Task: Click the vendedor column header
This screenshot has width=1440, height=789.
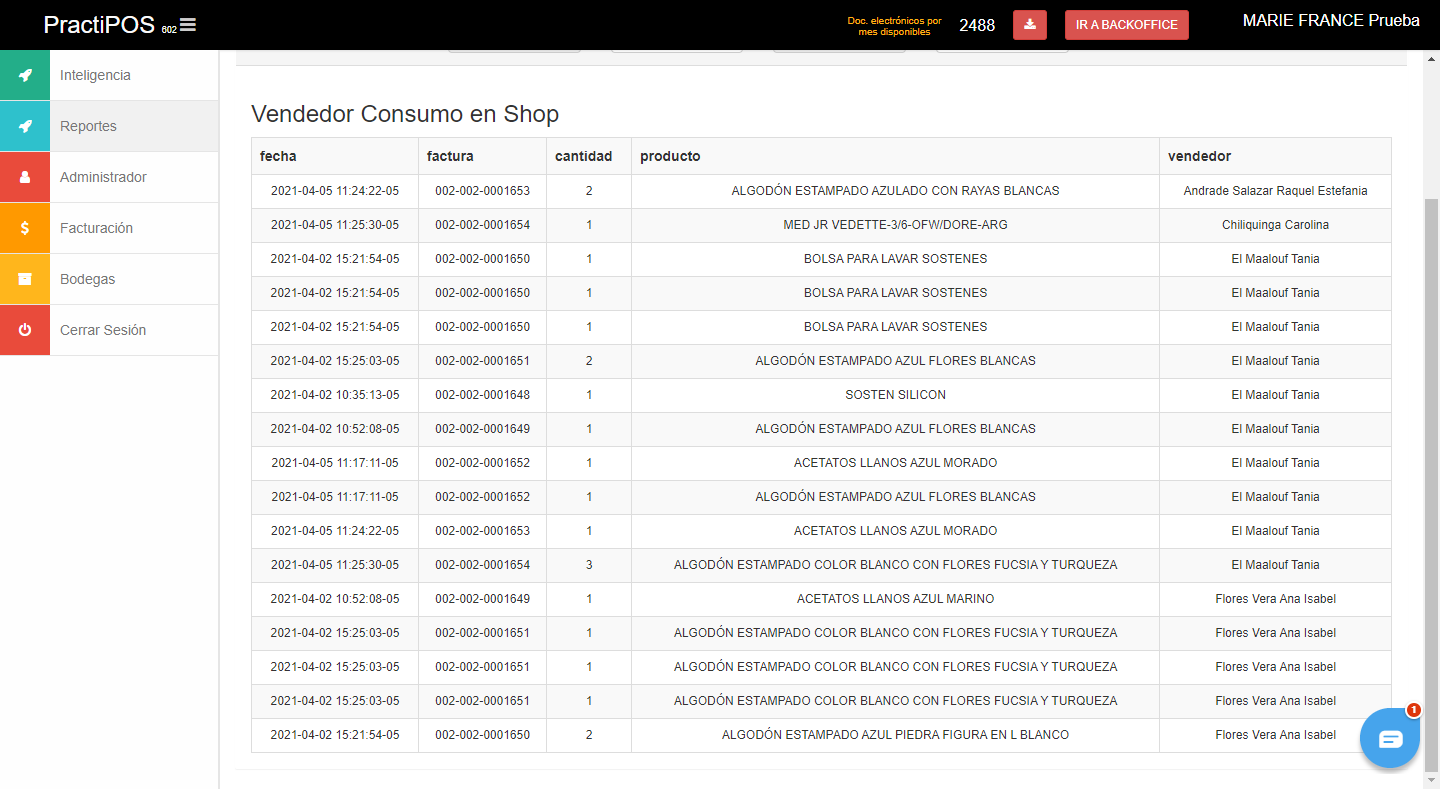Action: [x=1199, y=156]
